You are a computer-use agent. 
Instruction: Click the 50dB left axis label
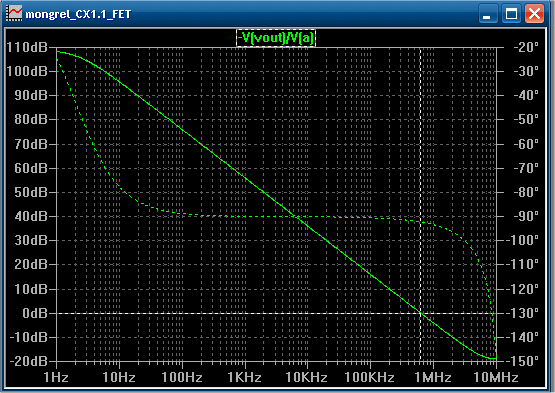(x=31, y=192)
